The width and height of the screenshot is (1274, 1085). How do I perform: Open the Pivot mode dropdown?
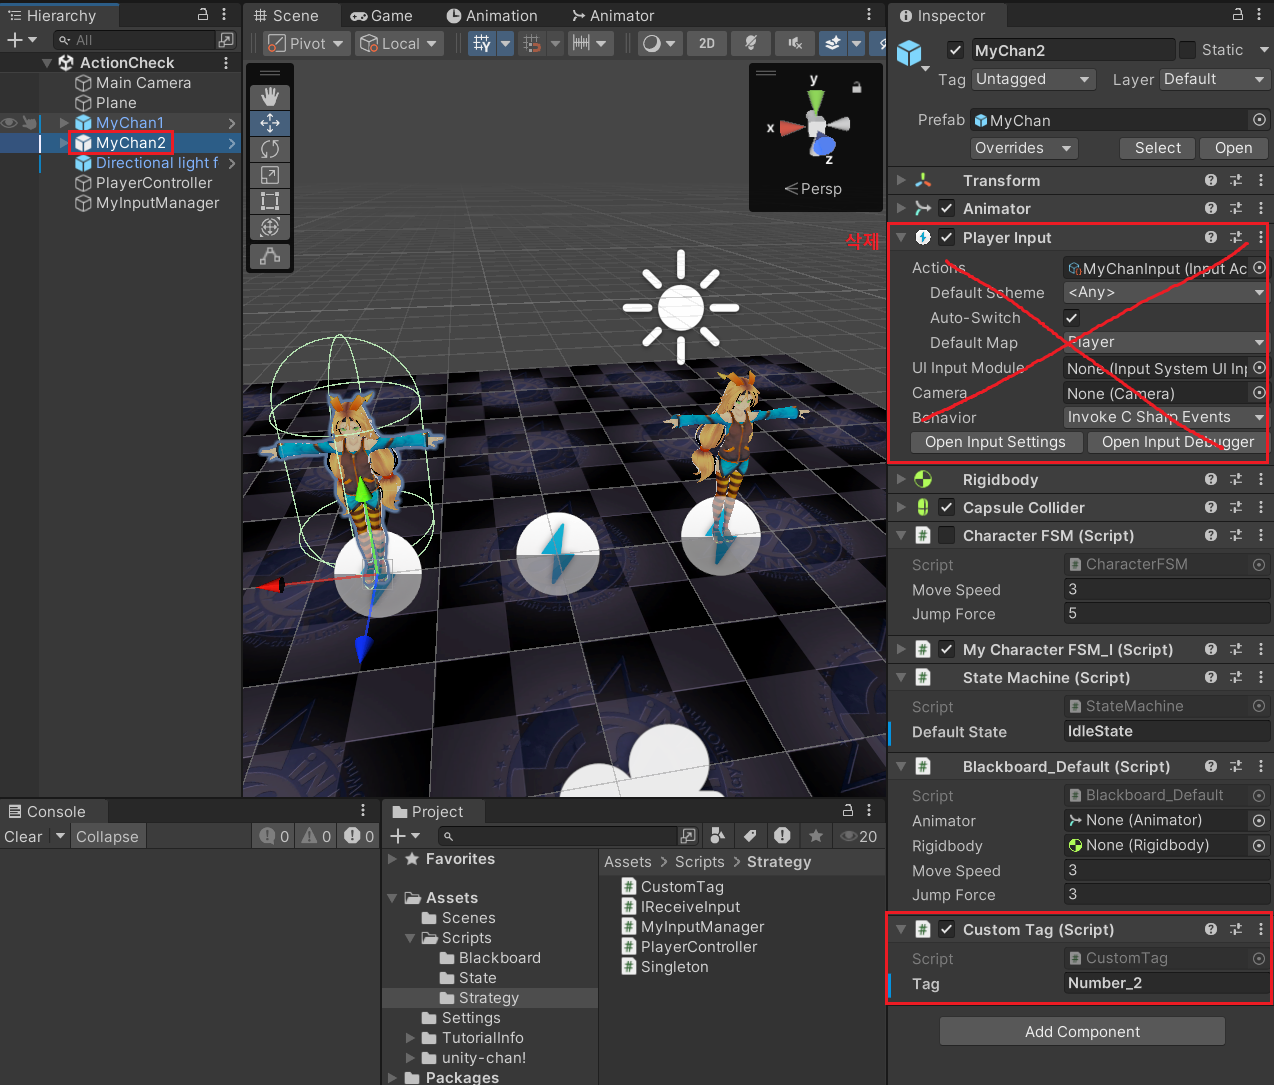point(306,43)
